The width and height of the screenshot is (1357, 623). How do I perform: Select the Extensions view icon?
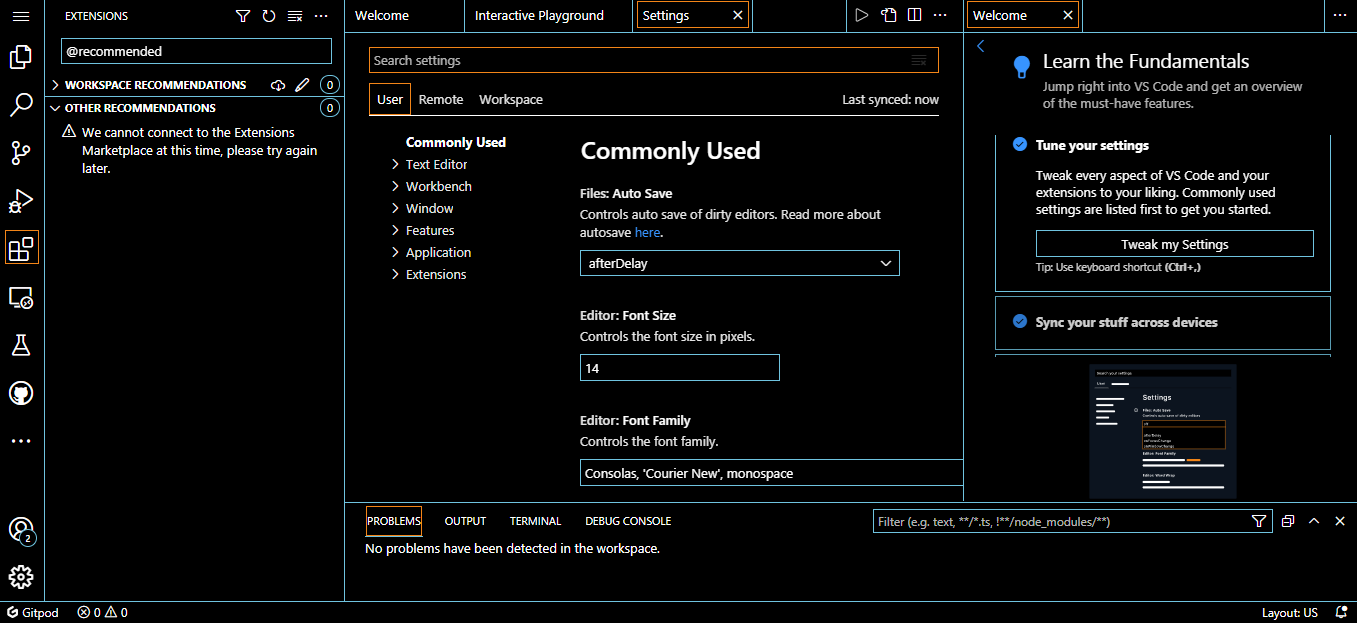click(22, 247)
